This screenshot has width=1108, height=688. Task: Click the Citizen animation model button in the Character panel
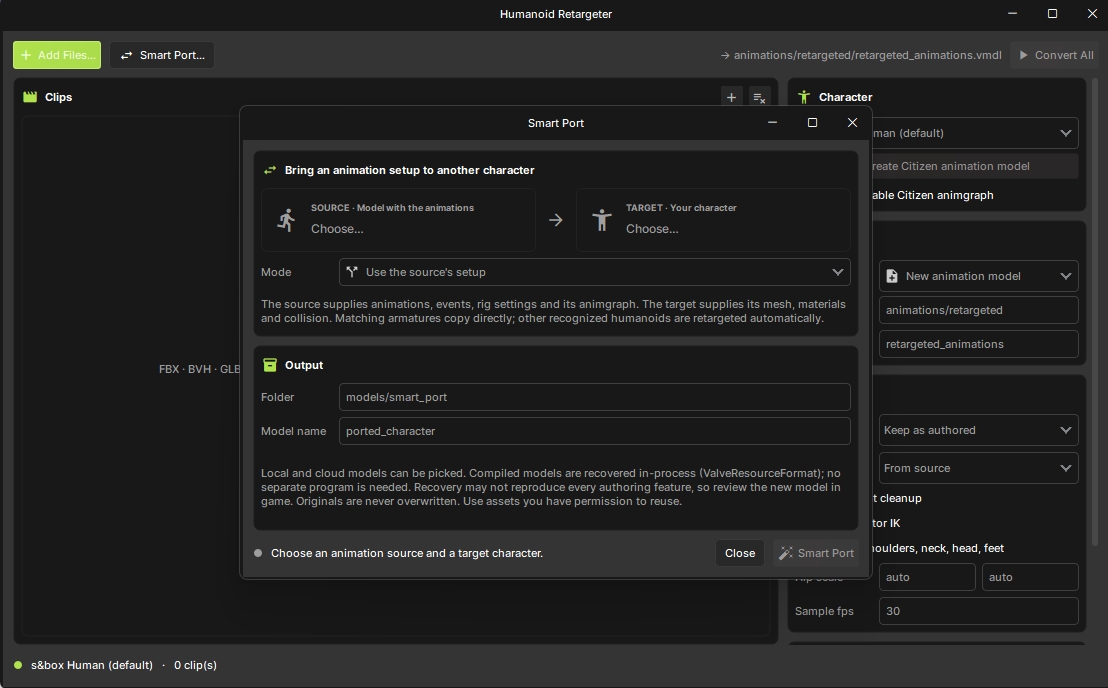coord(976,166)
